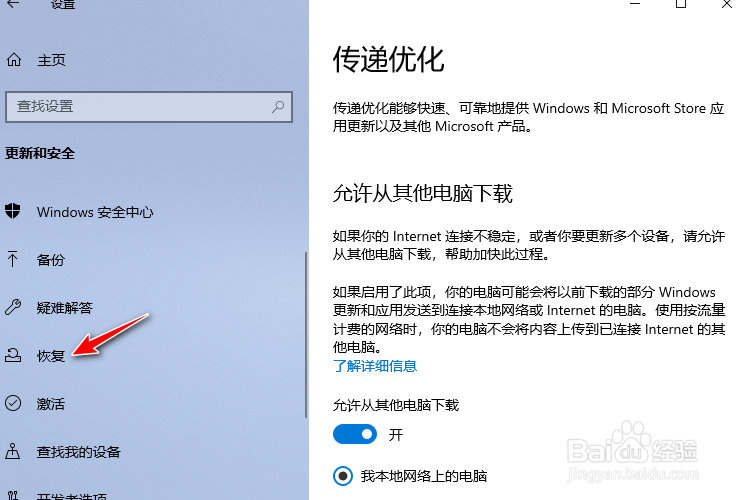Select 我本地网络上的电脑 radio button
This screenshot has width=740, height=500.
click(x=343, y=475)
